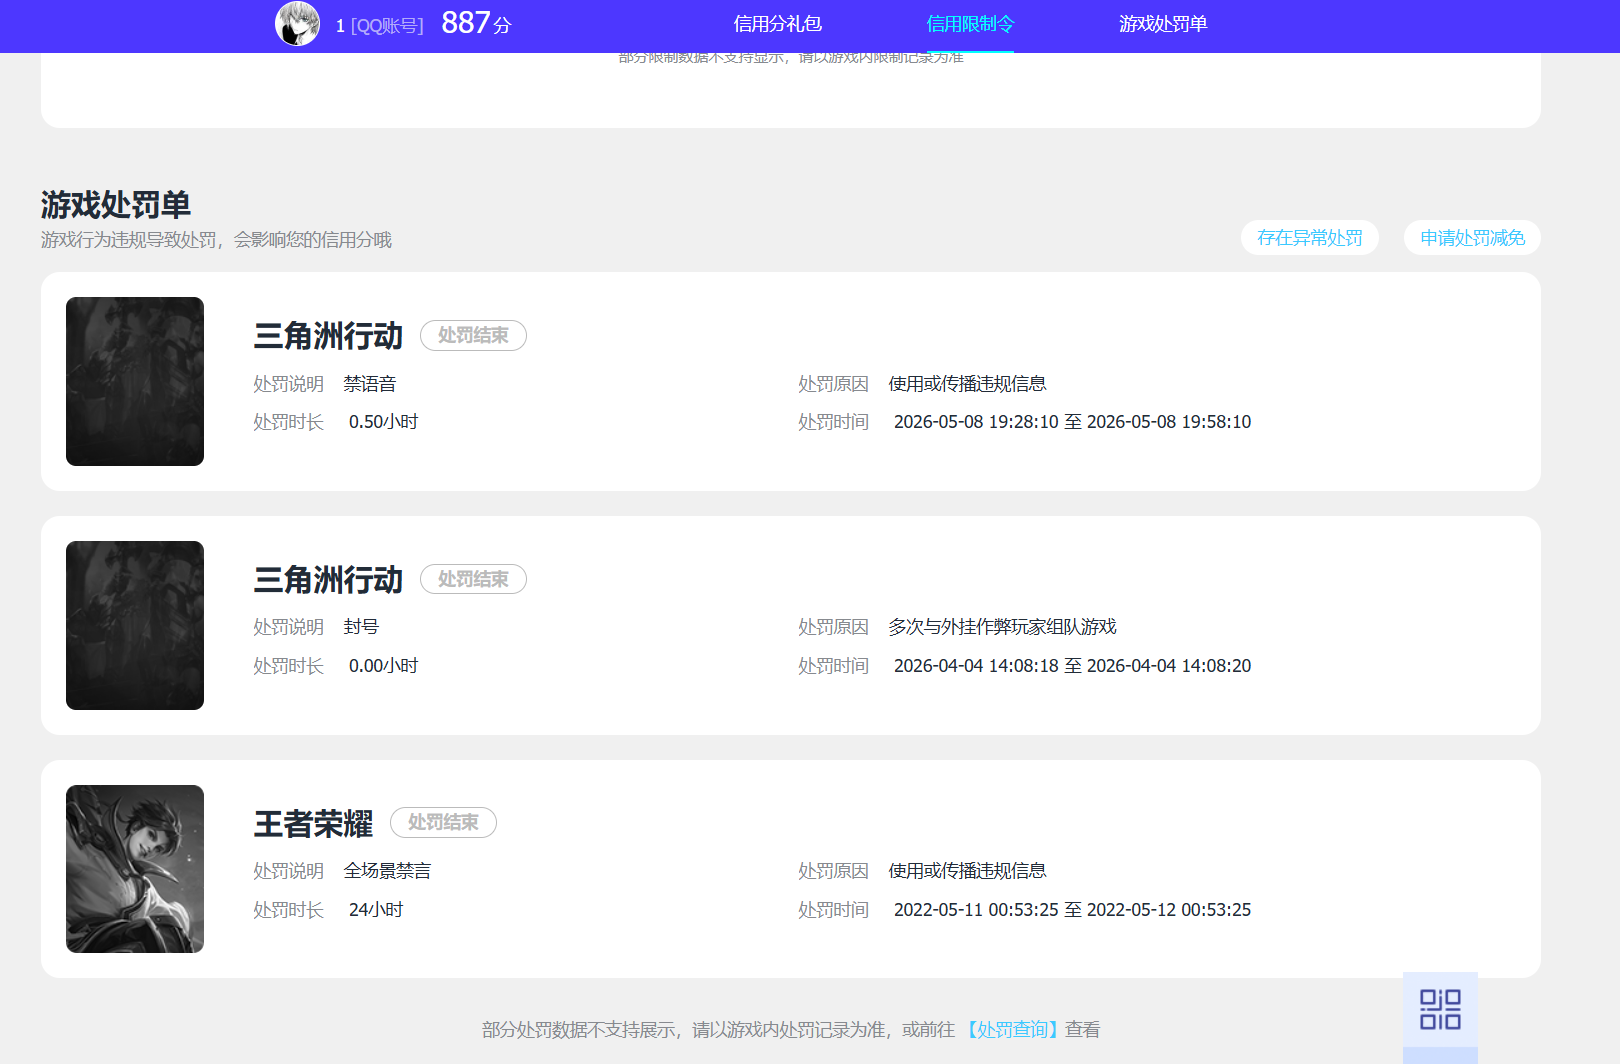Click the 2026-05-08 penalty time range
Screen dimensions: 1620x1064
pyautogui.click(x=1072, y=422)
